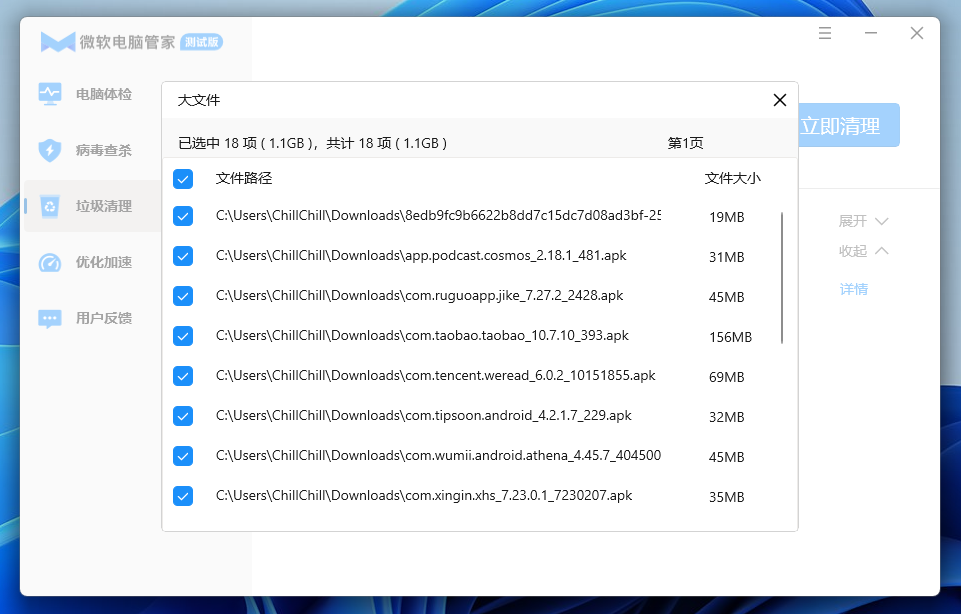
Task: Click the 31MB file size value
Action: (x=726, y=257)
